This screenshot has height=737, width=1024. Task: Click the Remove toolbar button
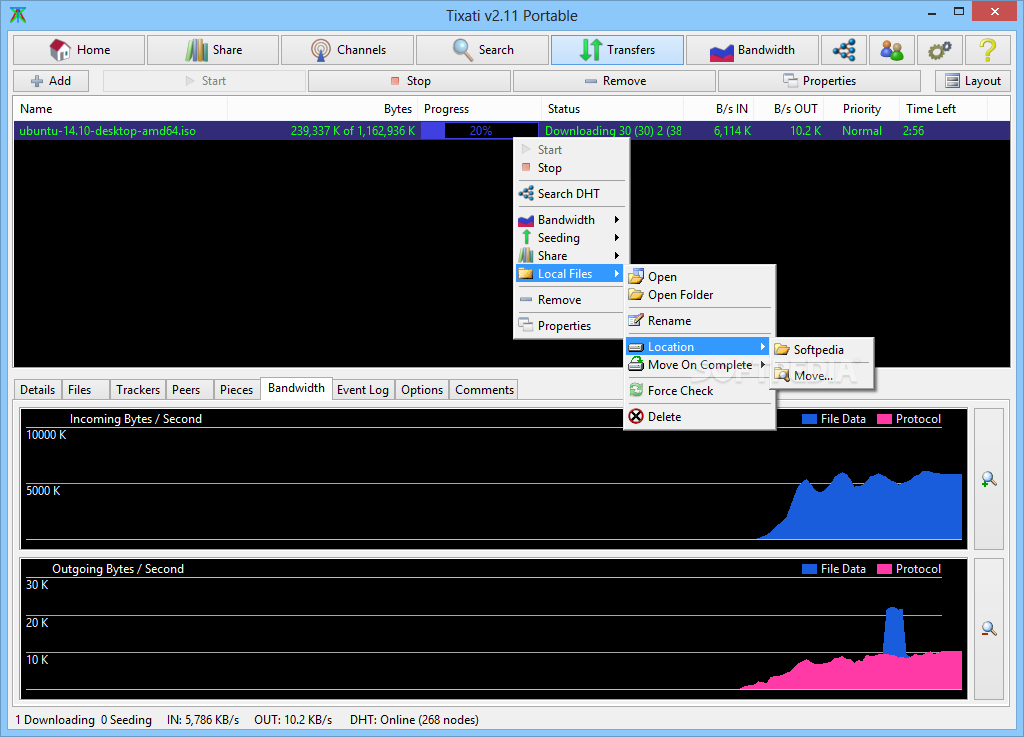point(615,81)
